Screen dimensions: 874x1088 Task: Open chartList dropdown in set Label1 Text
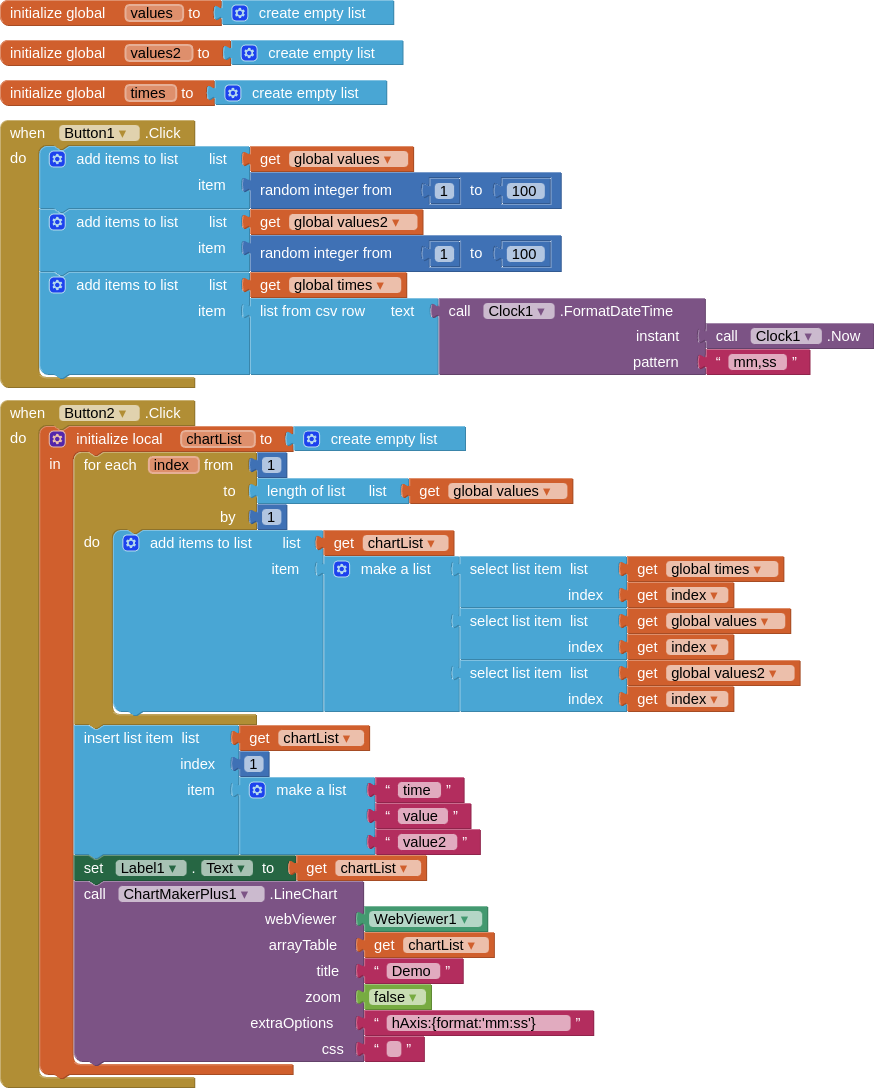coord(378,868)
